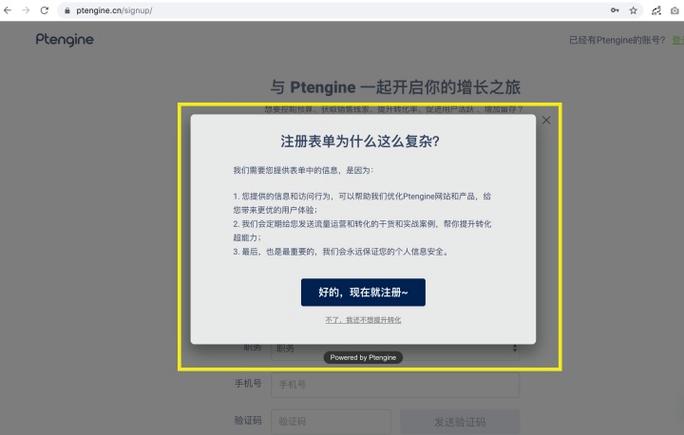Click the popup heading 注册表单为什么这么复杂?
The height and width of the screenshot is (435, 684).
pyautogui.click(x=360, y=141)
